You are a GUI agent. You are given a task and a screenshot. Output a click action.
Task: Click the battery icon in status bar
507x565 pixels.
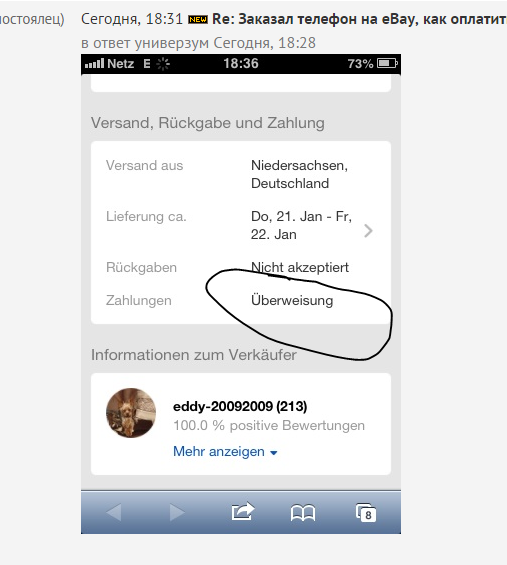(387, 63)
